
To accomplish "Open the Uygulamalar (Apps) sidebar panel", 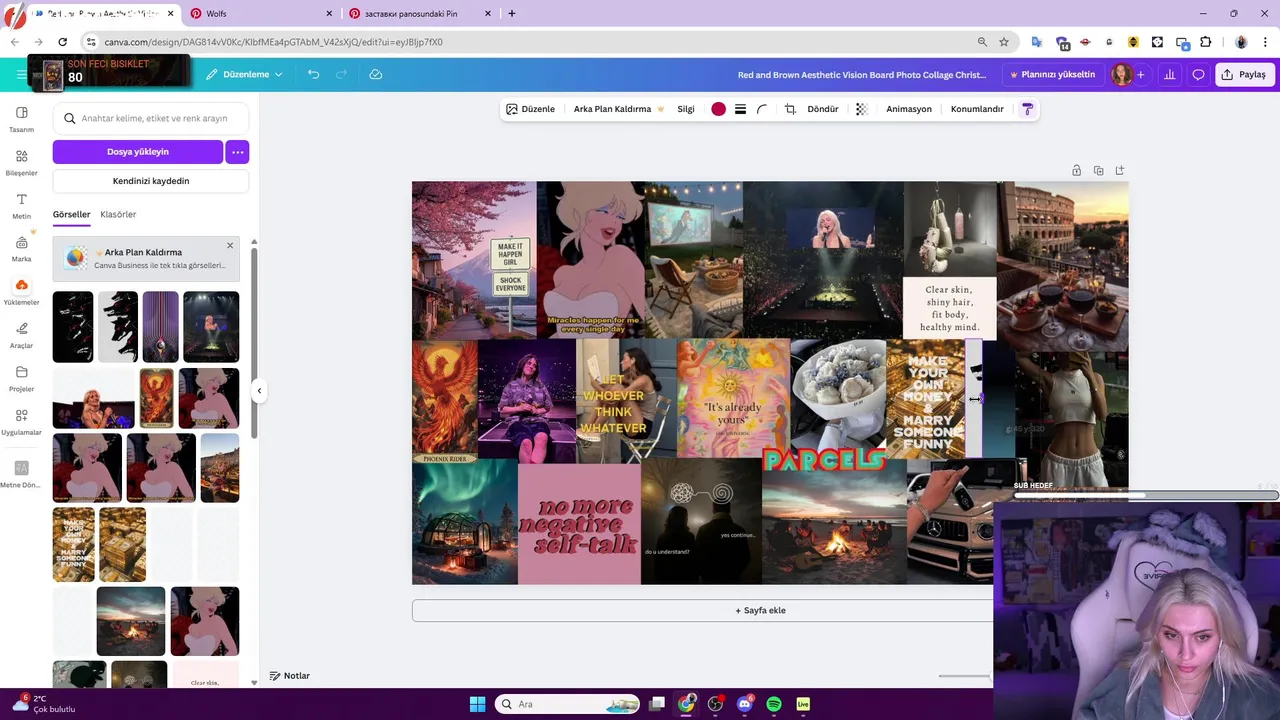I will pos(21,421).
